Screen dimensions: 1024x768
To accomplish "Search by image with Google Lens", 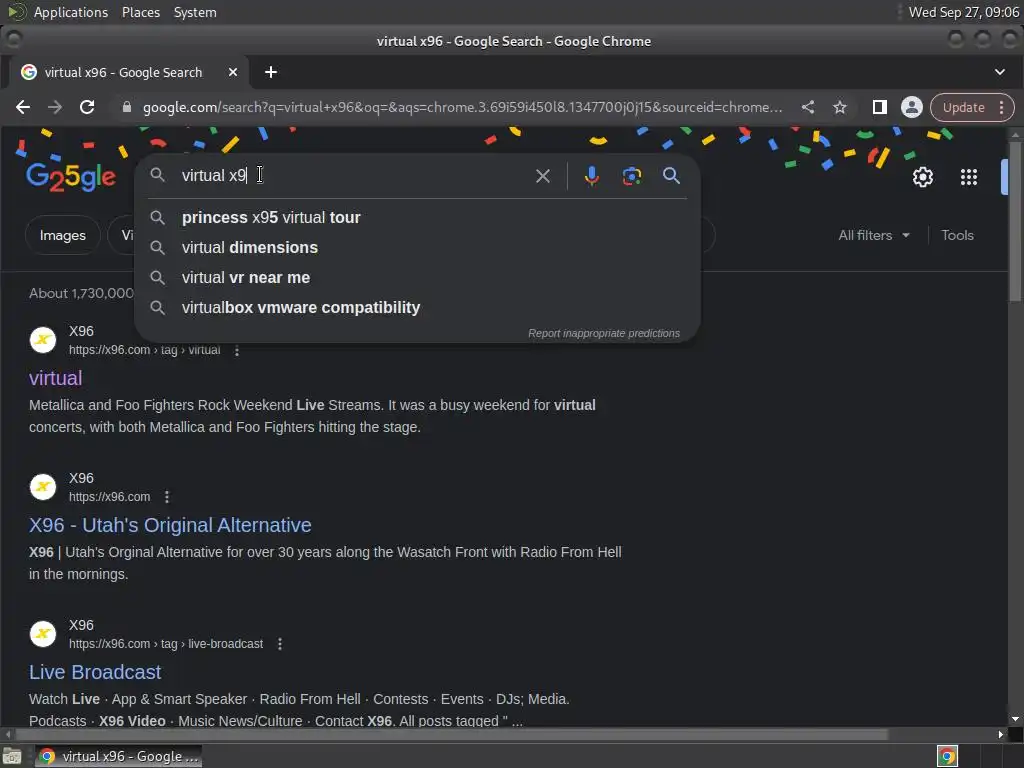I will (x=632, y=176).
